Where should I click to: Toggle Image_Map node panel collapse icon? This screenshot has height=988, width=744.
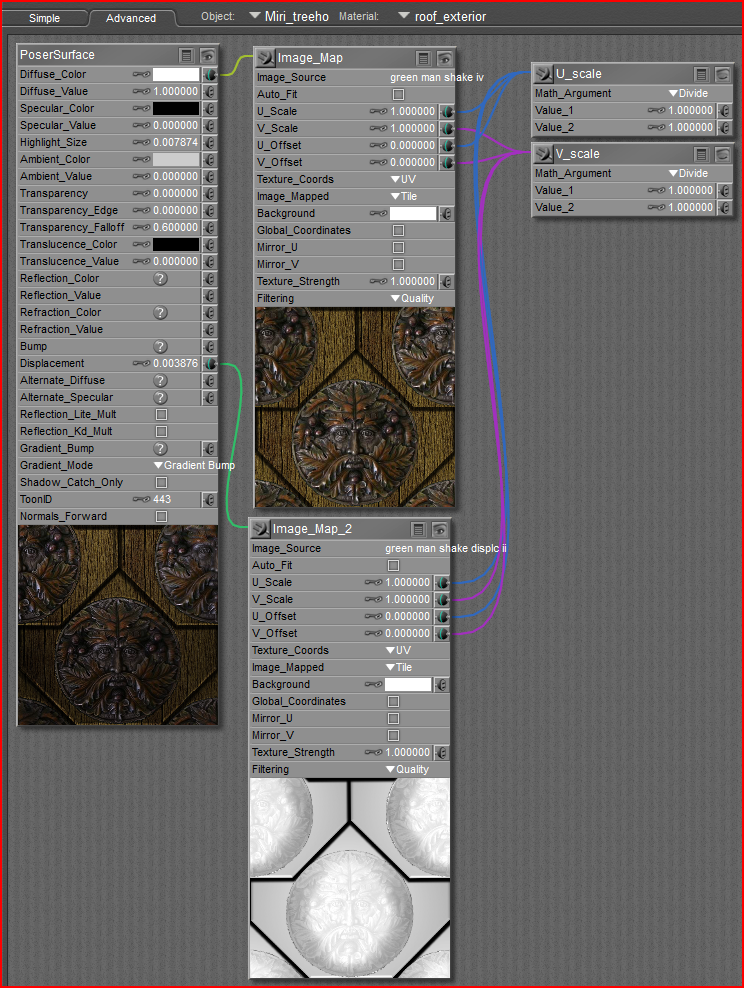[x=423, y=59]
